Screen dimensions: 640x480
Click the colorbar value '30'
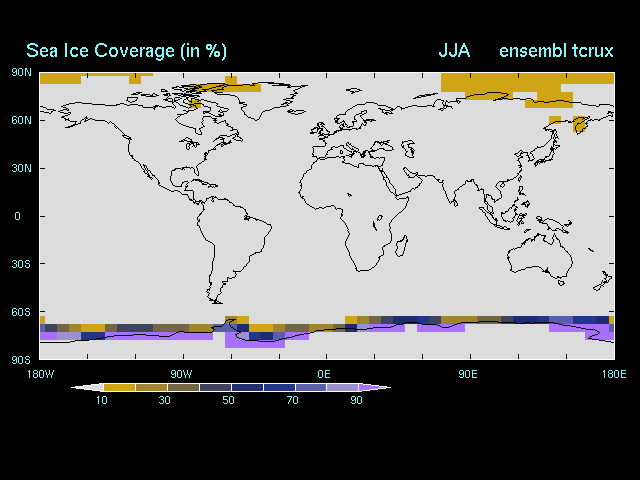tap(164, 400)
